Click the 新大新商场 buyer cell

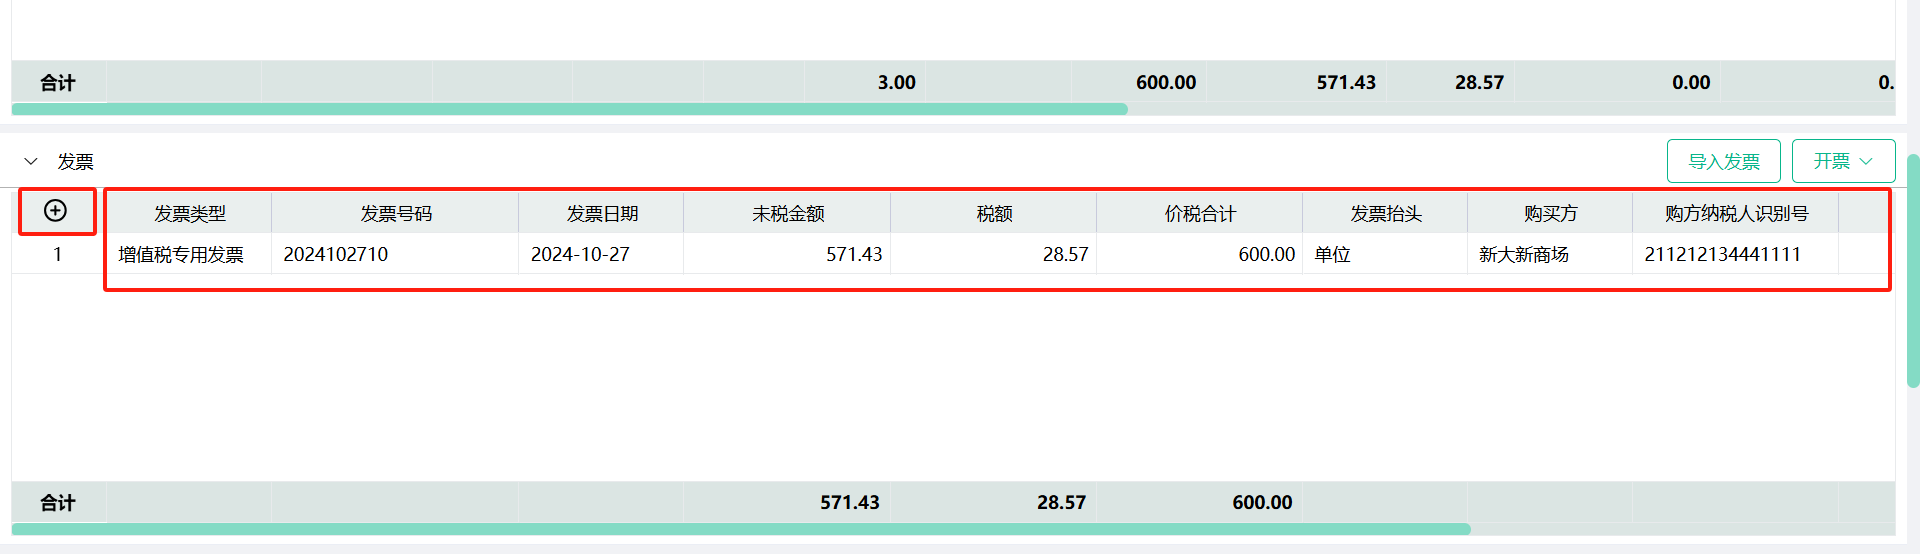(x=1550, y=254)
